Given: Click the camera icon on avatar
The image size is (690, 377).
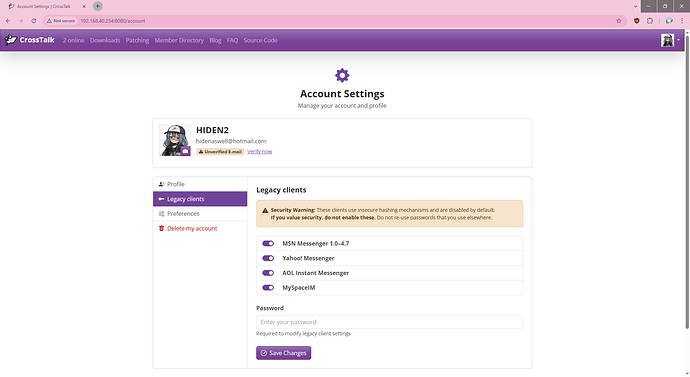Looking at the screenshot, I should pos(185,151).
